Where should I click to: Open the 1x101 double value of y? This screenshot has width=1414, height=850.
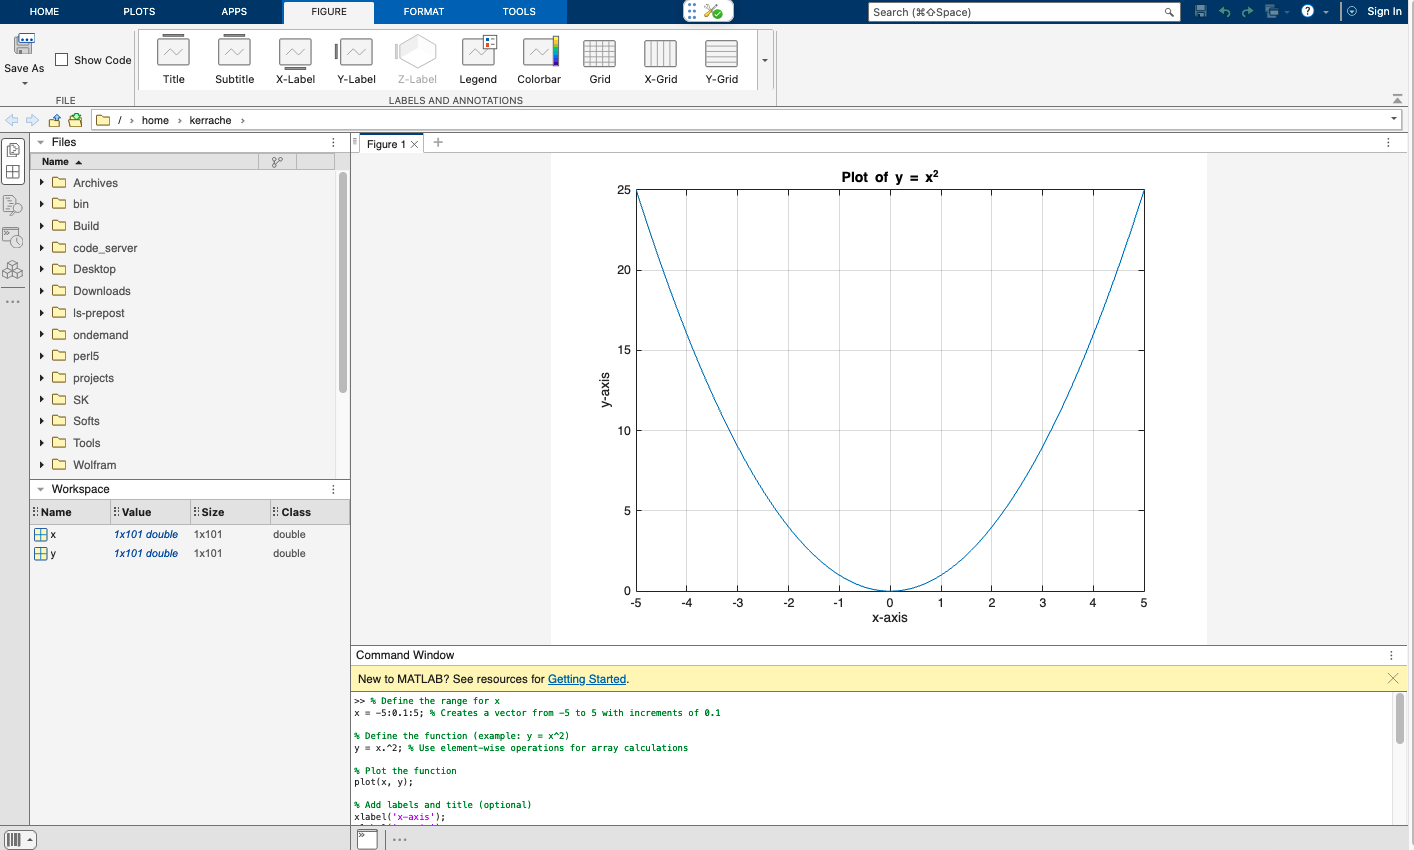tap(146, 553)
